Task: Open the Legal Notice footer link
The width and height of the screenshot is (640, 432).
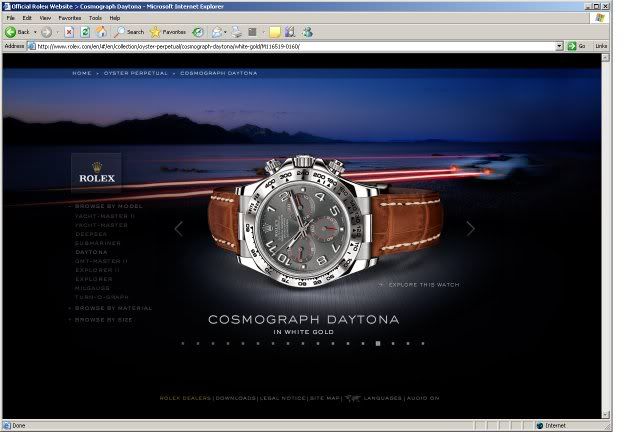Action: pyautogui.click(x=282, y=398)
